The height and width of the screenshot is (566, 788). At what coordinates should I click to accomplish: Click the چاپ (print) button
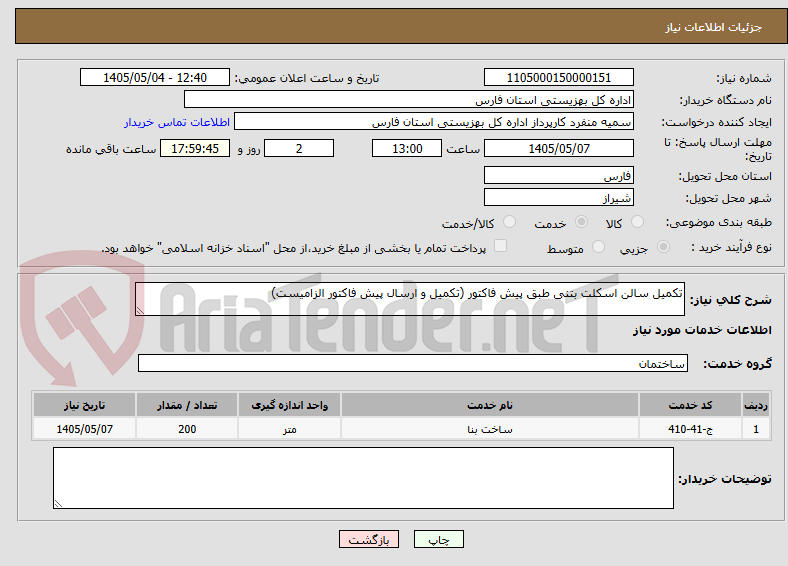coord(438,539)
